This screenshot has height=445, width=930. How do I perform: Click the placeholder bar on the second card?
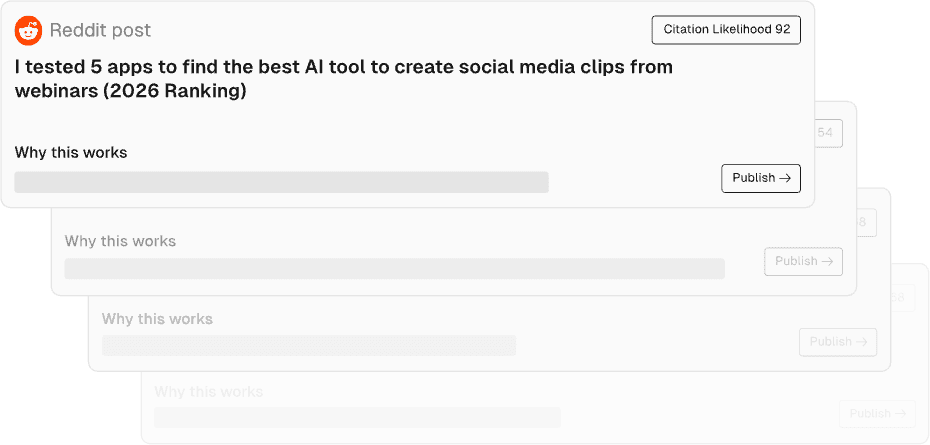coord(394,269)
